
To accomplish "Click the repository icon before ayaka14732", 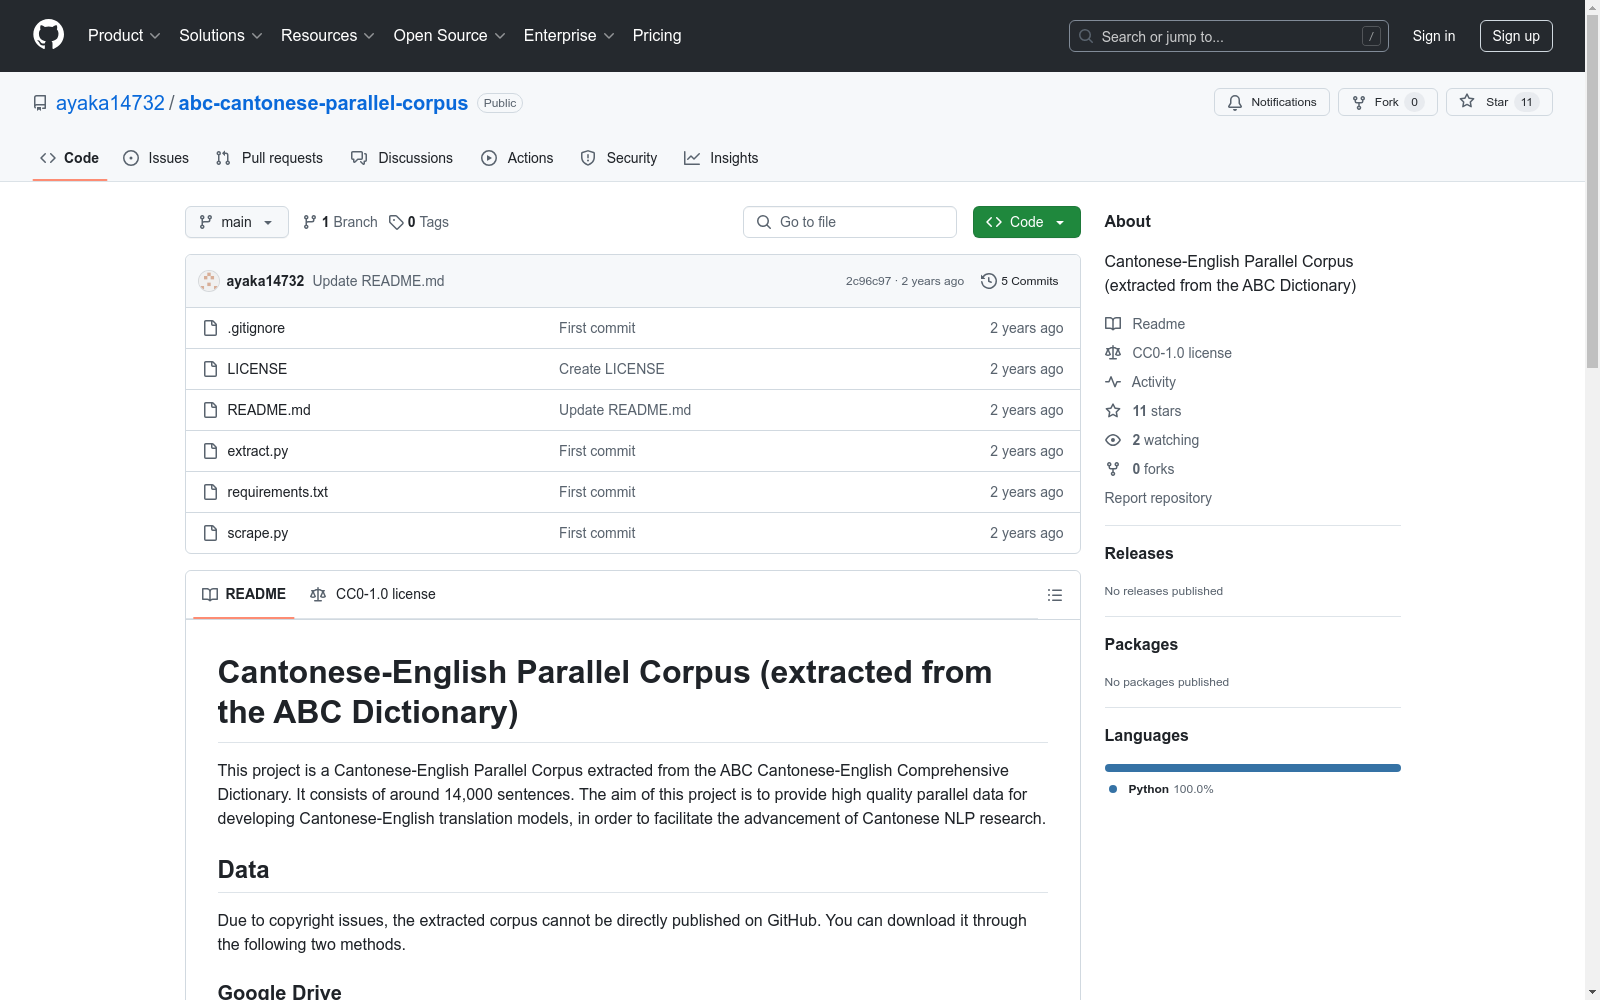I will 40,103.
